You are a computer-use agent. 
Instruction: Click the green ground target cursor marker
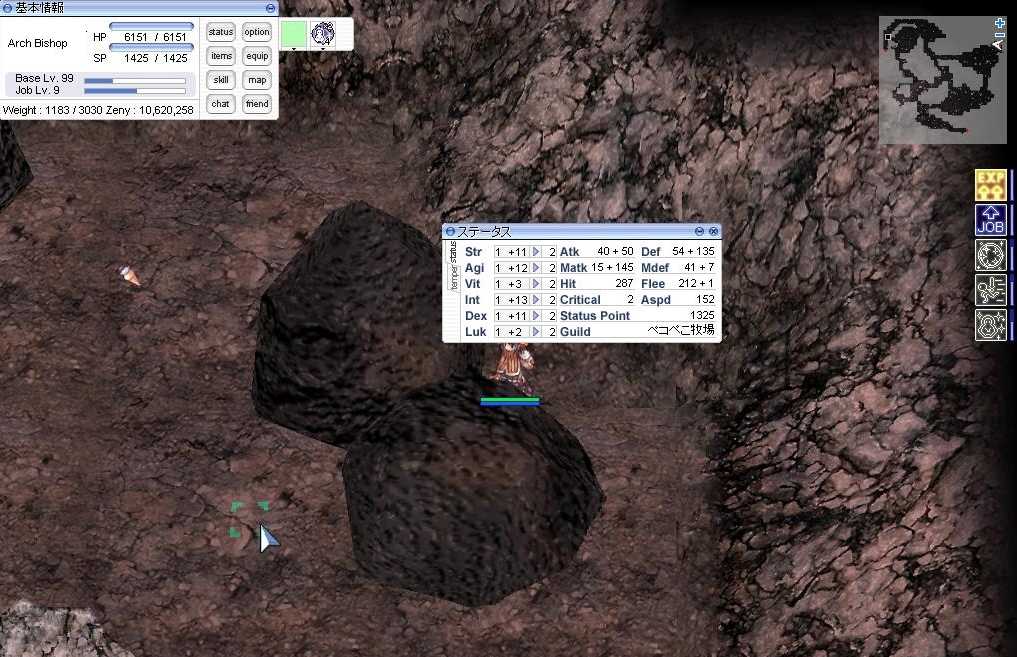click(x=250, y=519)
